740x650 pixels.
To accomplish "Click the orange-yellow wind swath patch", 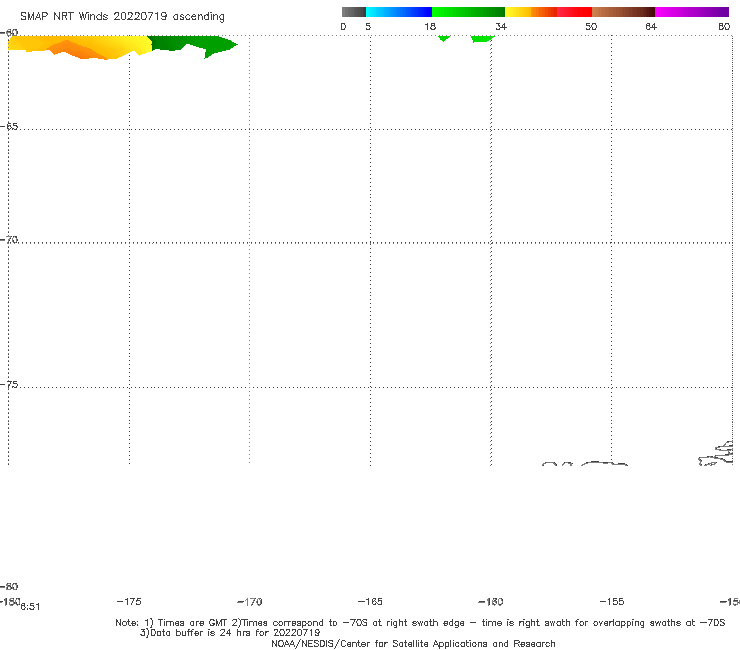I will (80, 47).
